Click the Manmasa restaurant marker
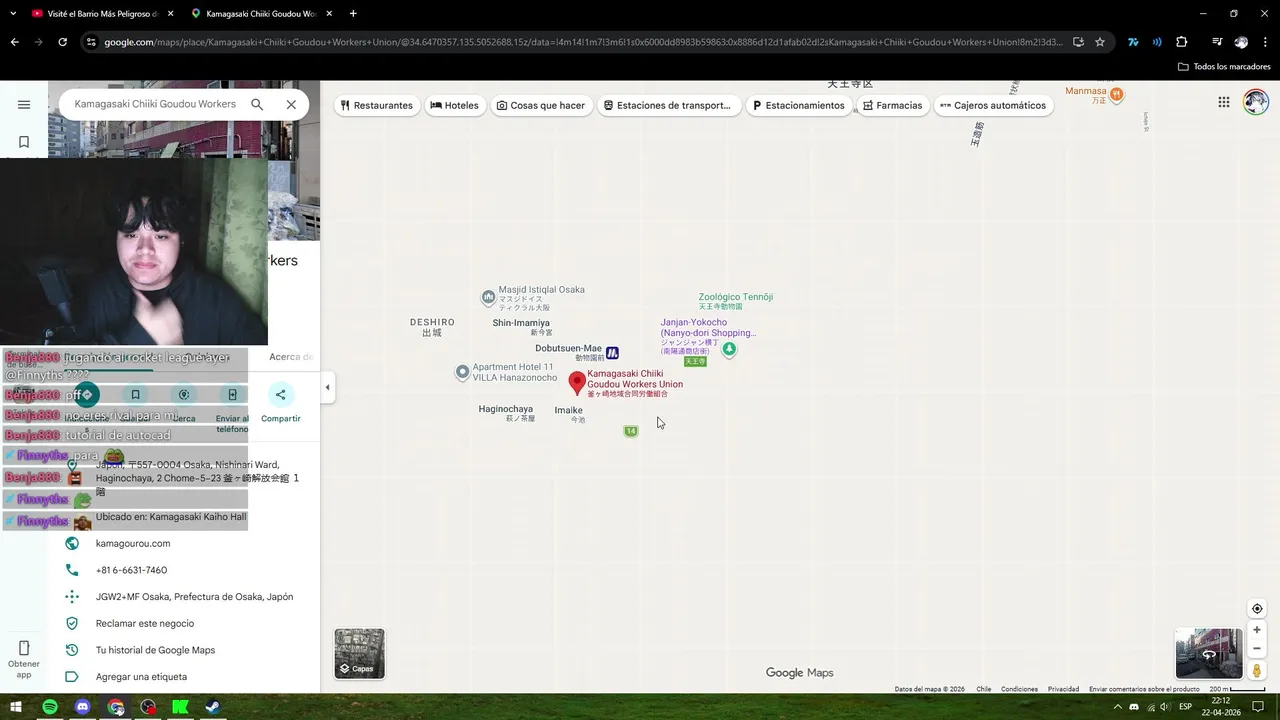This screenshot has width=1280, height=720. point(1117,95)
